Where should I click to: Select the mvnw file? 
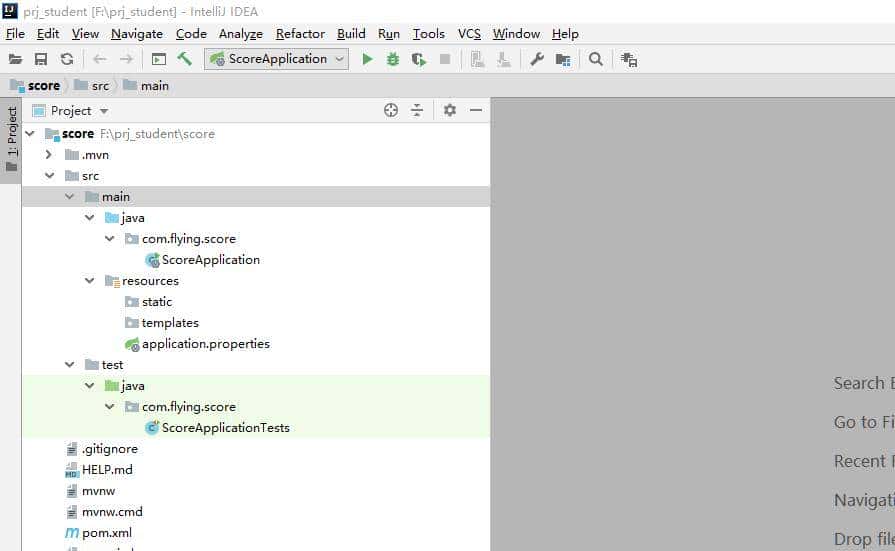91,491
